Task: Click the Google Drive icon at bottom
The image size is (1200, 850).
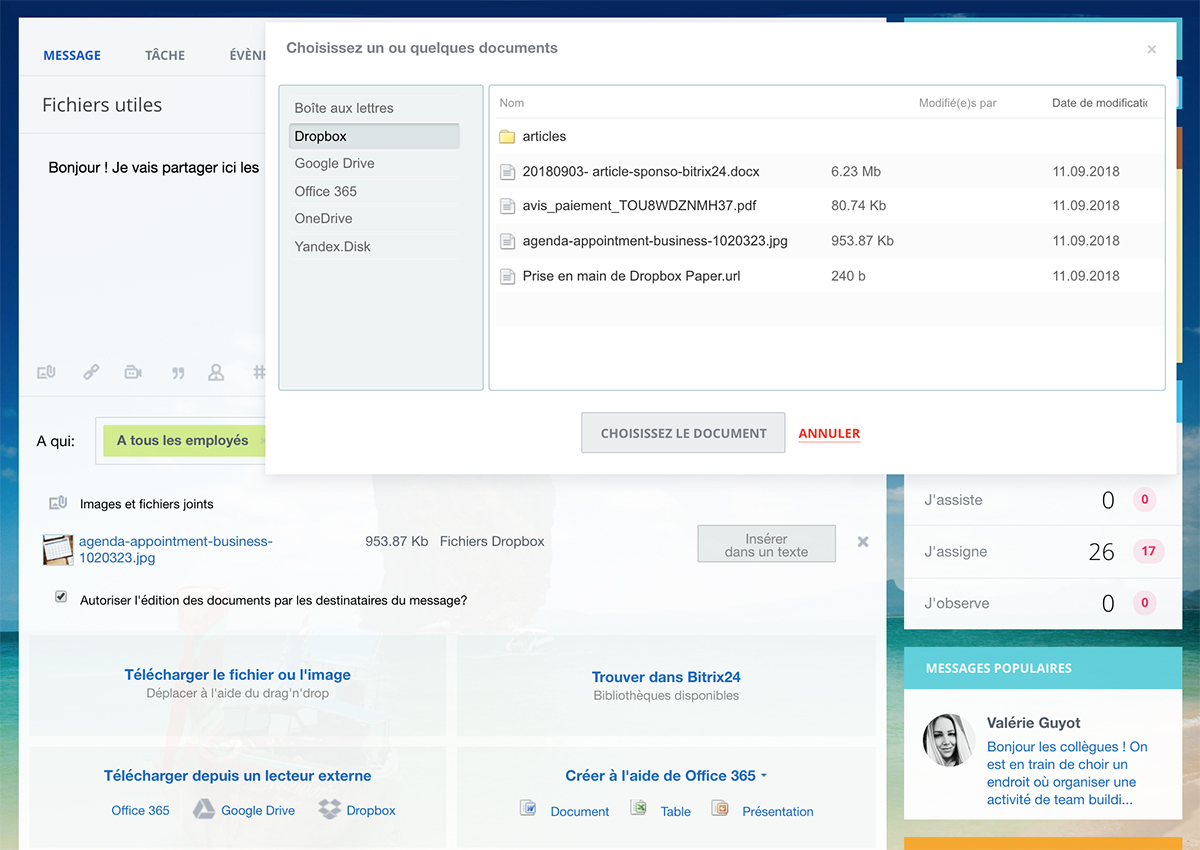Action: 204,809
